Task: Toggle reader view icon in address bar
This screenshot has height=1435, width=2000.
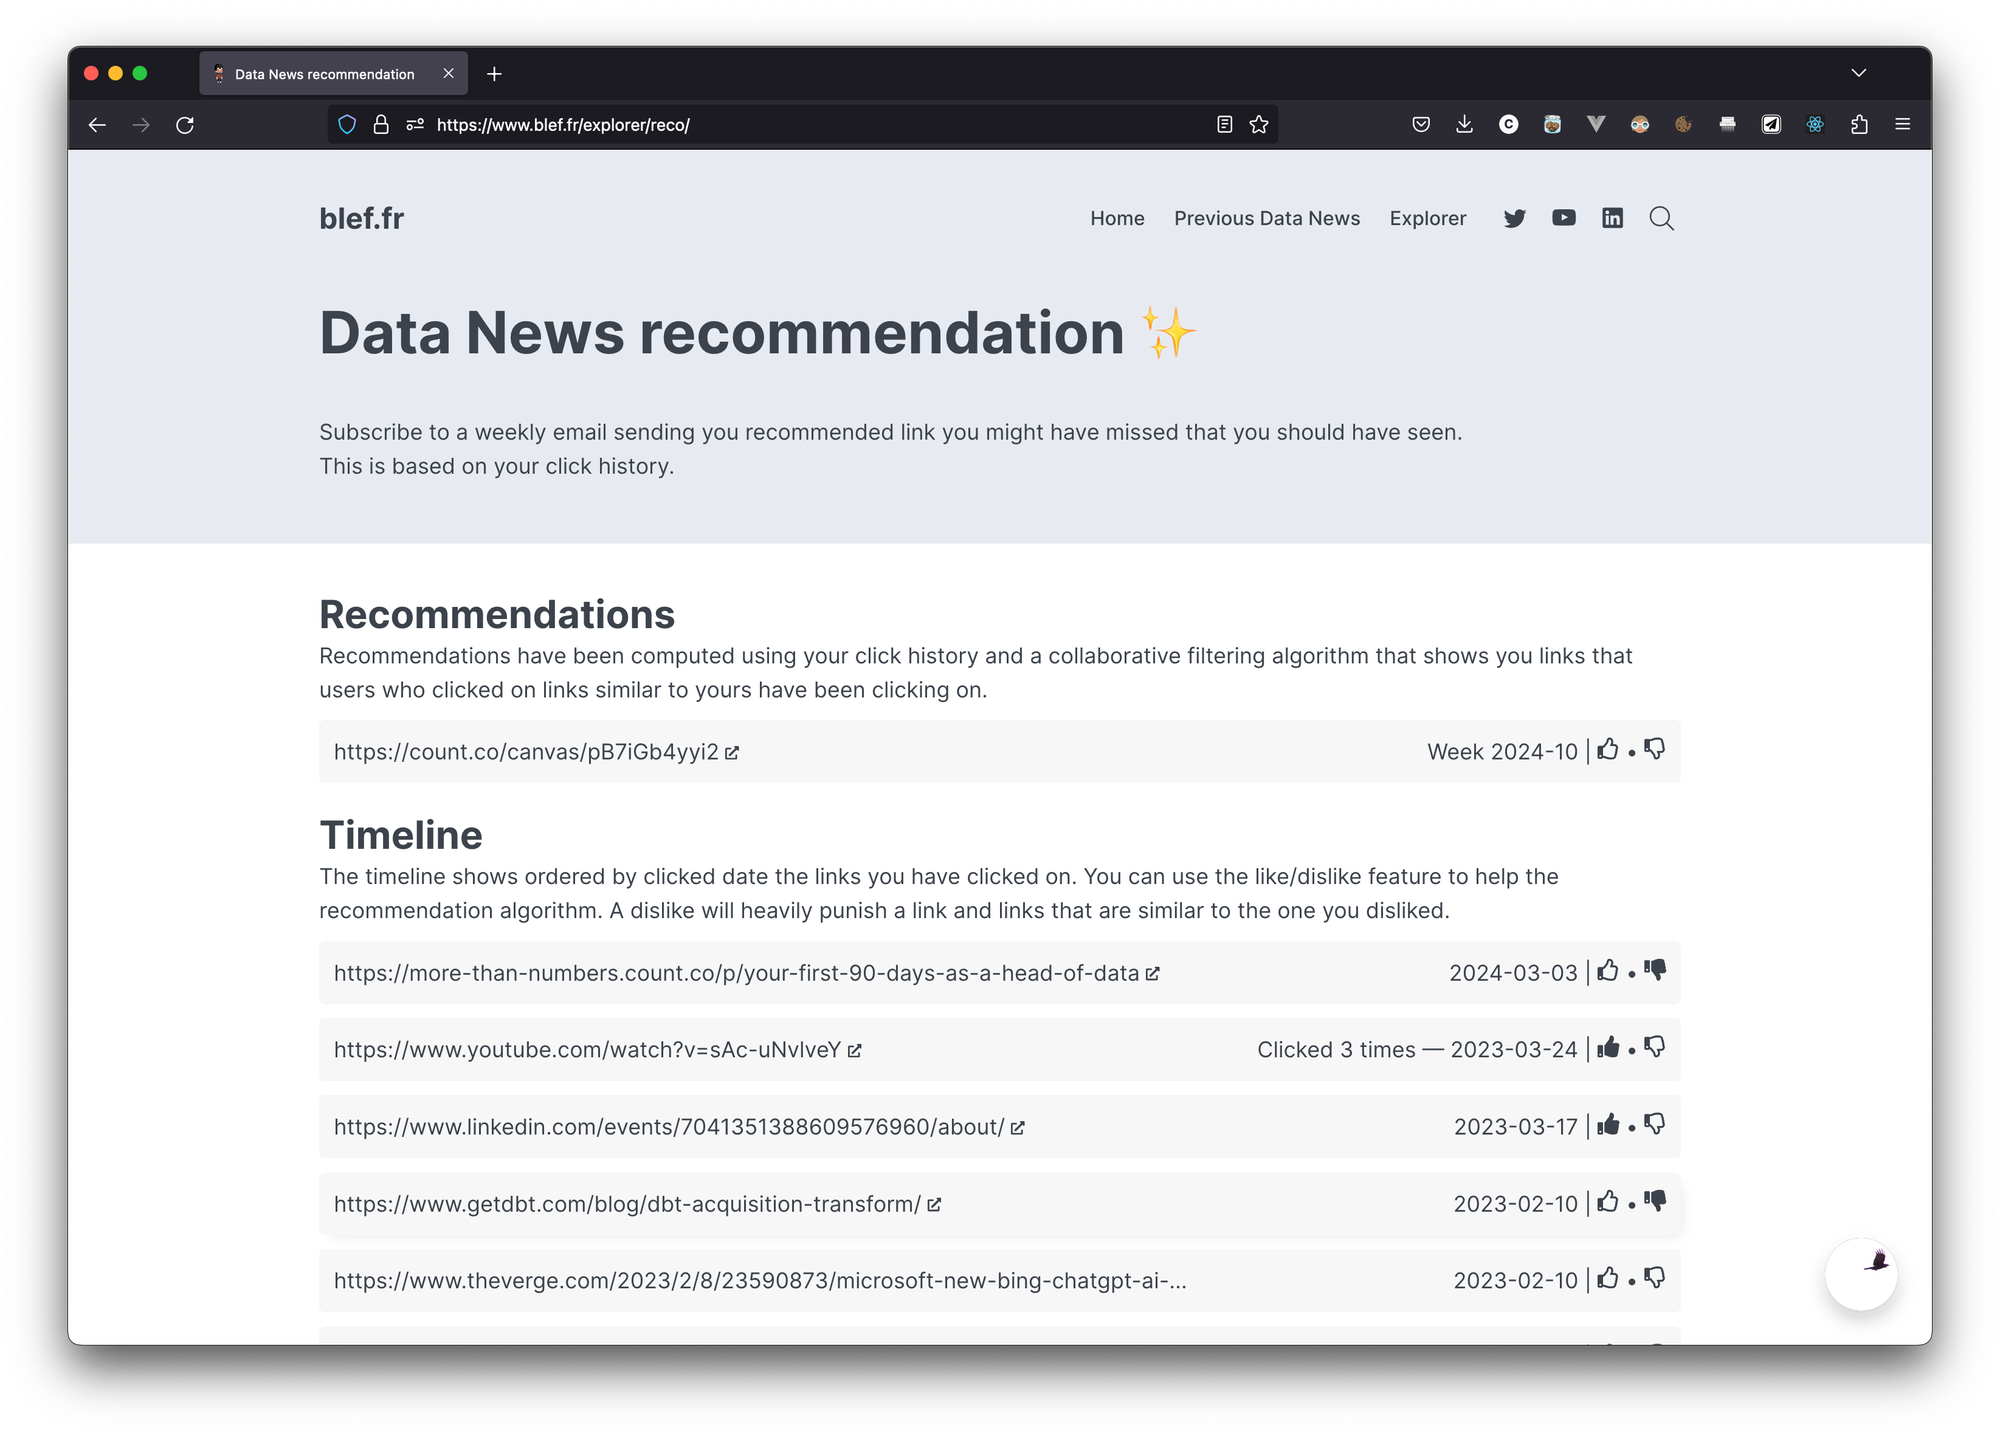Action: click(1224, 125)
